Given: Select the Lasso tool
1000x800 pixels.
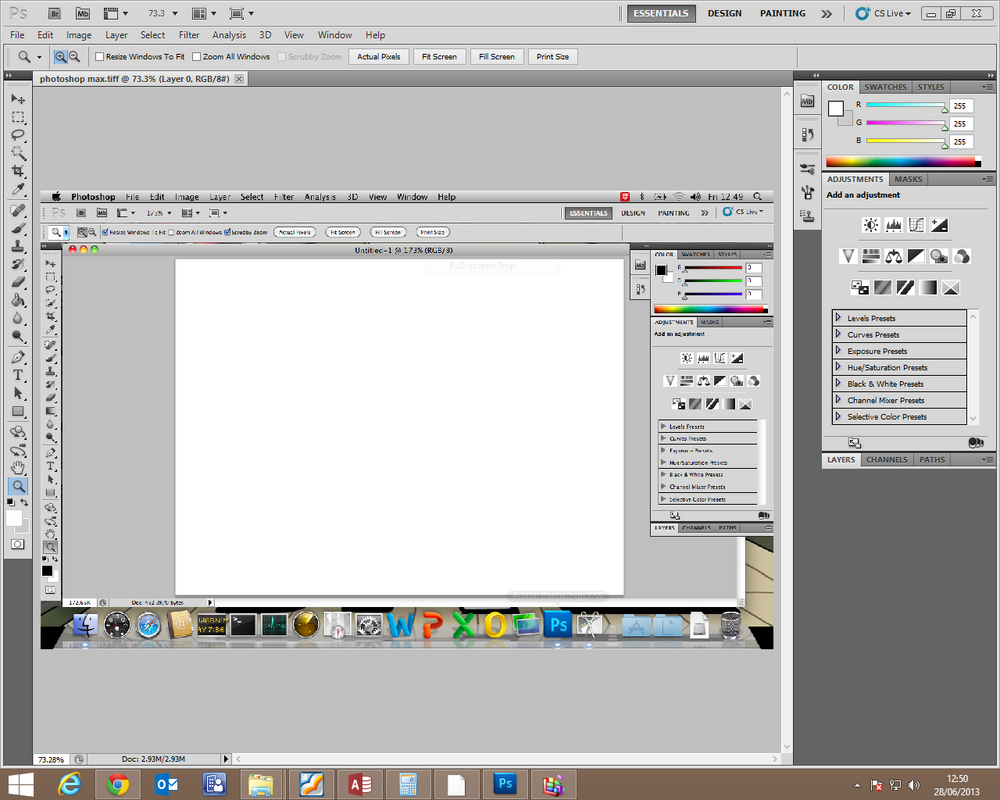Looking at the screenshot, I should [18, 135].
